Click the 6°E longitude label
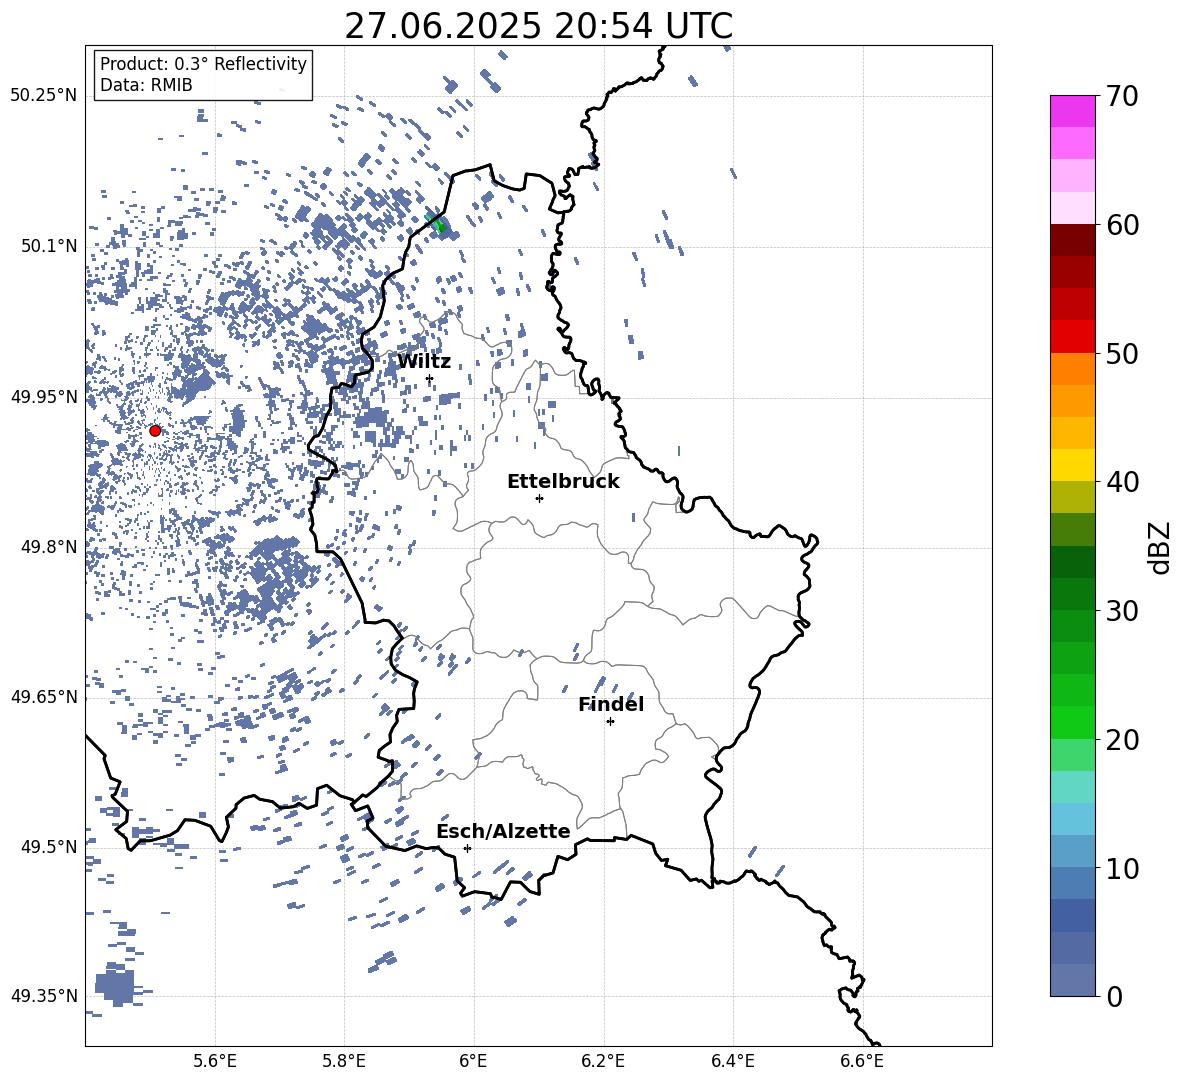 (473, 1061)
